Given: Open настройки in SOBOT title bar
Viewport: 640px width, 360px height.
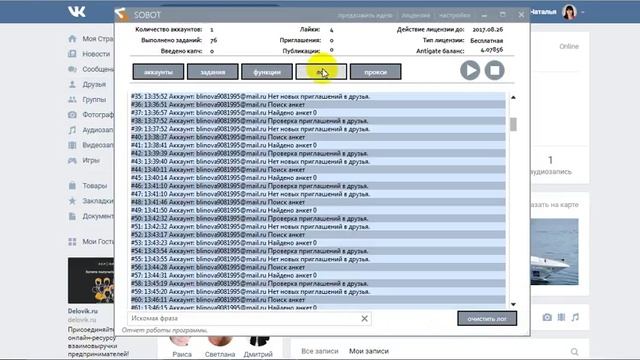Looking at the screenshot, I should 455,16.
